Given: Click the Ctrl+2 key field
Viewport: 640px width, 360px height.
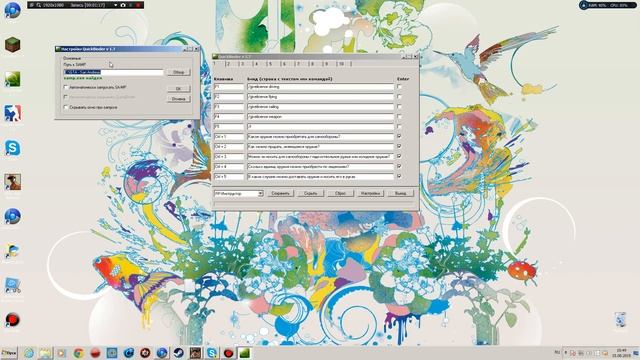Looking at the screenshot, I should [x=229, y=147].
